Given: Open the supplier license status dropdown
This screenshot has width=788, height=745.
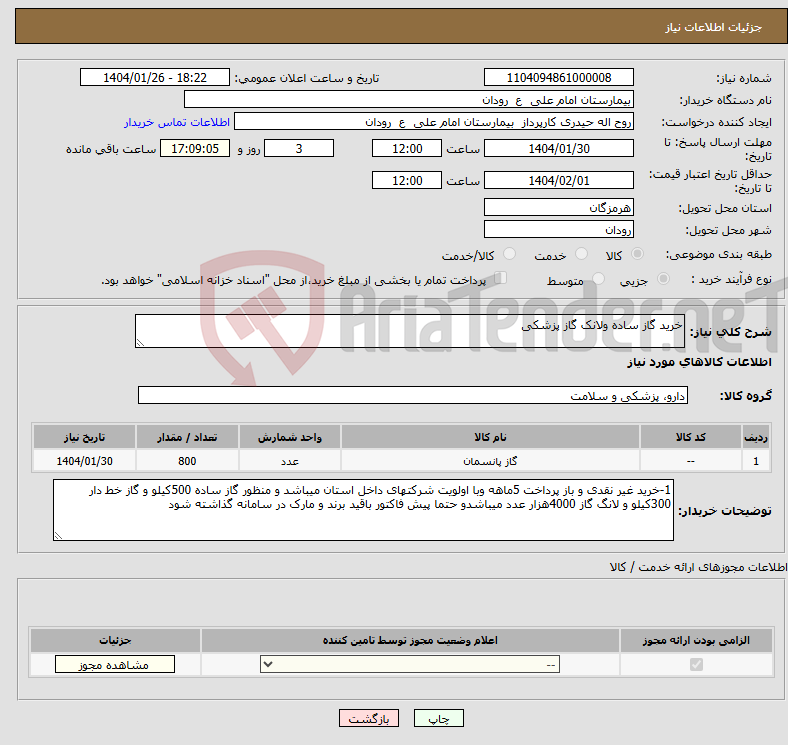Looking at the screenshot, I should [410, 665].
